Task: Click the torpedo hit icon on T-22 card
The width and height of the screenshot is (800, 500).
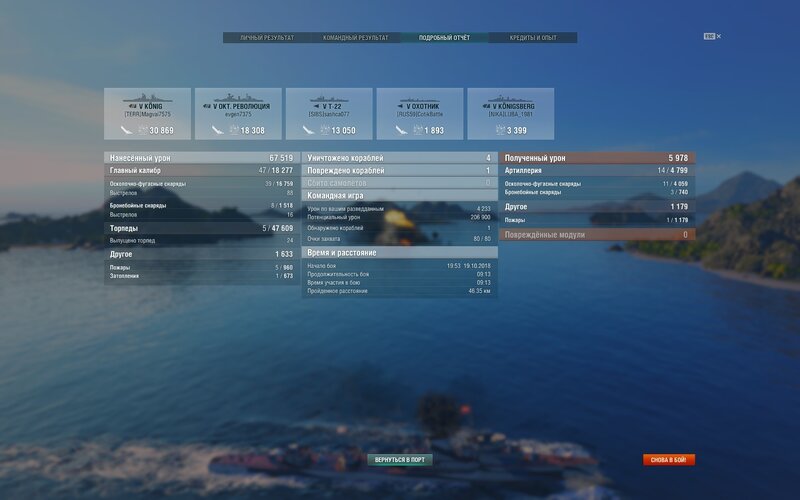Action: tap(308, 130)
